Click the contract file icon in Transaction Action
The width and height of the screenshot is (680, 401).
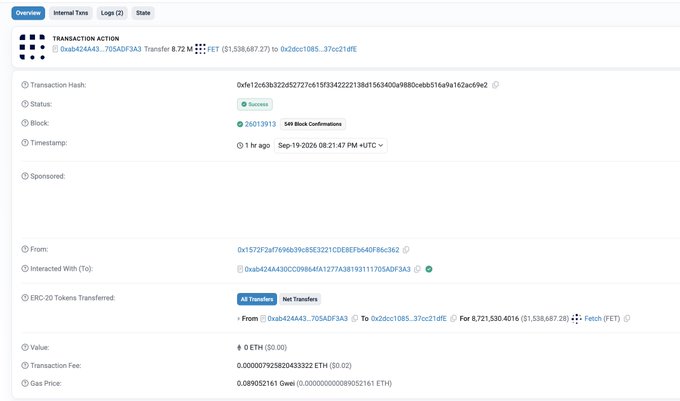55,49
